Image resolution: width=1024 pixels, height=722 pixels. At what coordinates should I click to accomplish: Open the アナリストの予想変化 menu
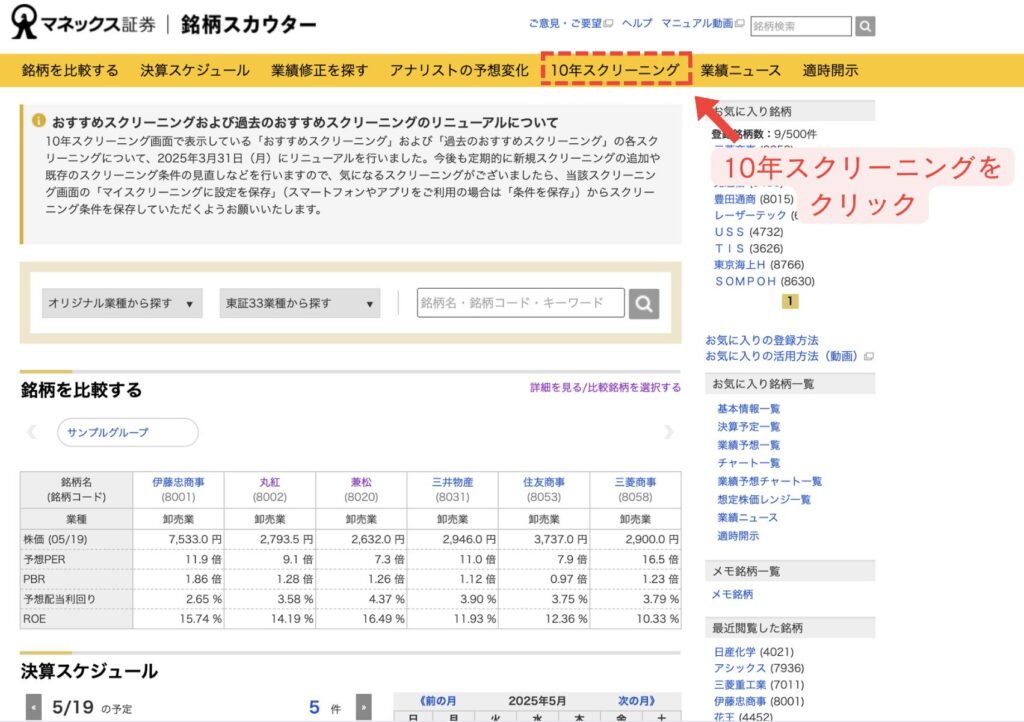click(x=459, y=71)
